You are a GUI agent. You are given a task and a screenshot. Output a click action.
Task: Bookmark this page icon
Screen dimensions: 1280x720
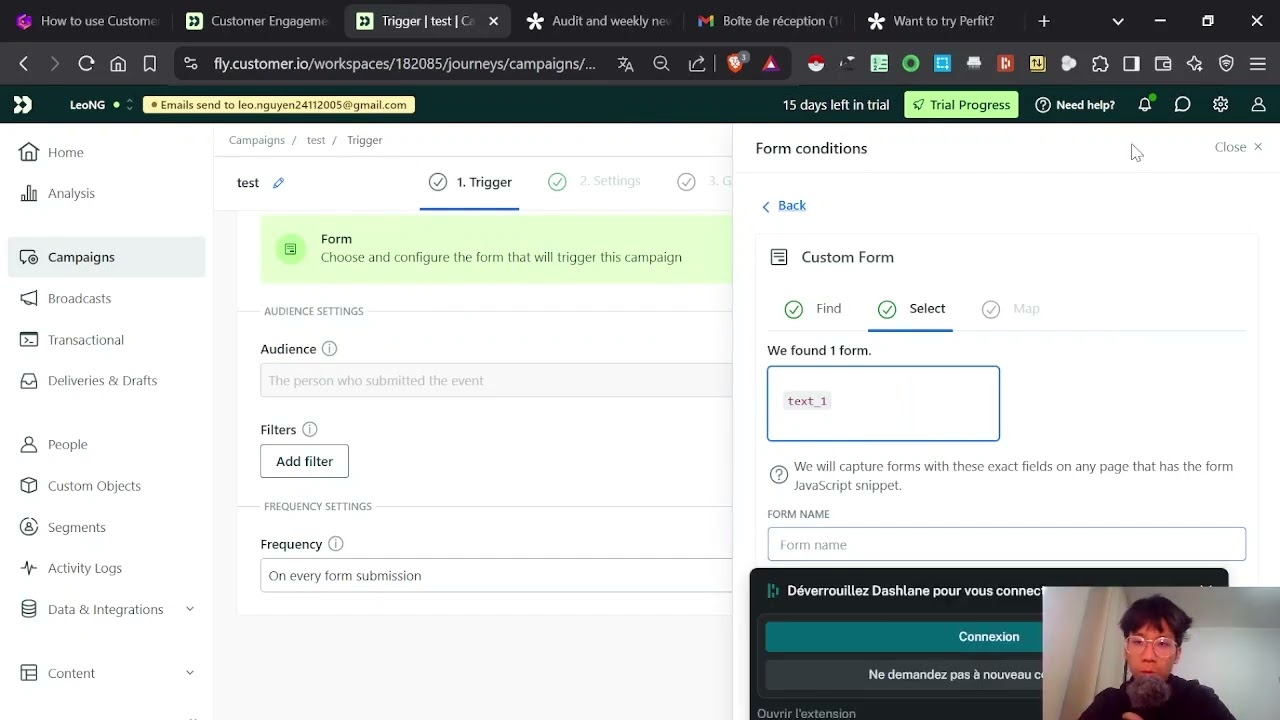pyautogui.click(x=150, y=64)
